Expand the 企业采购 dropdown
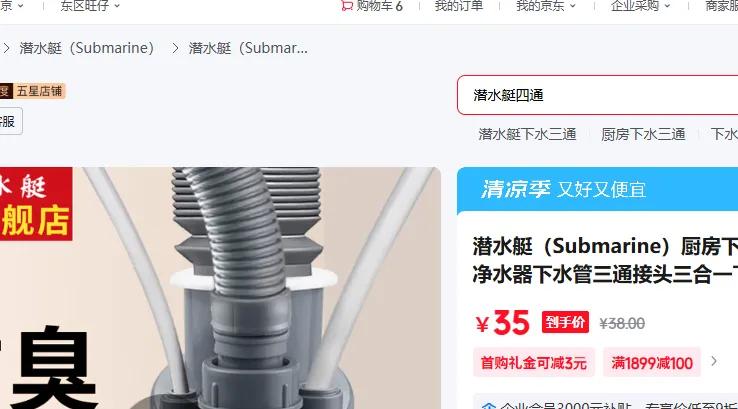 coord(641,6)
